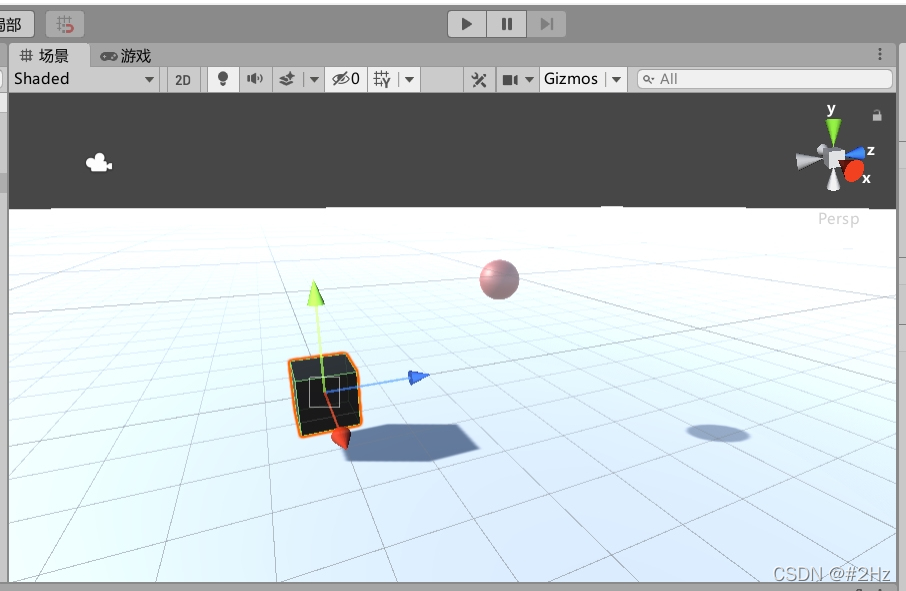906x591 pixels.
Task: Toggle the scene grid Y icon
Action: [x=382, y=79]
